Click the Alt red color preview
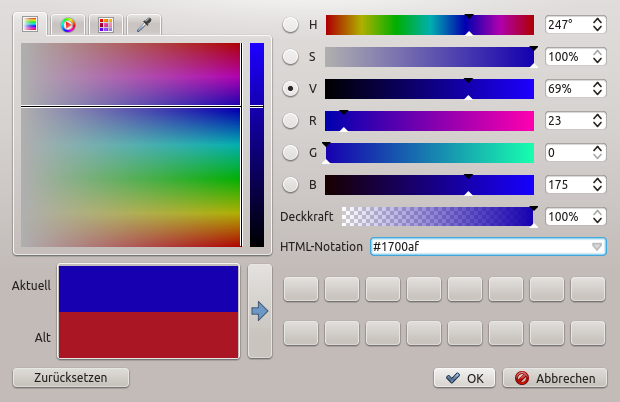Screen dimensions: 620x402 click(x=149, y=334)
